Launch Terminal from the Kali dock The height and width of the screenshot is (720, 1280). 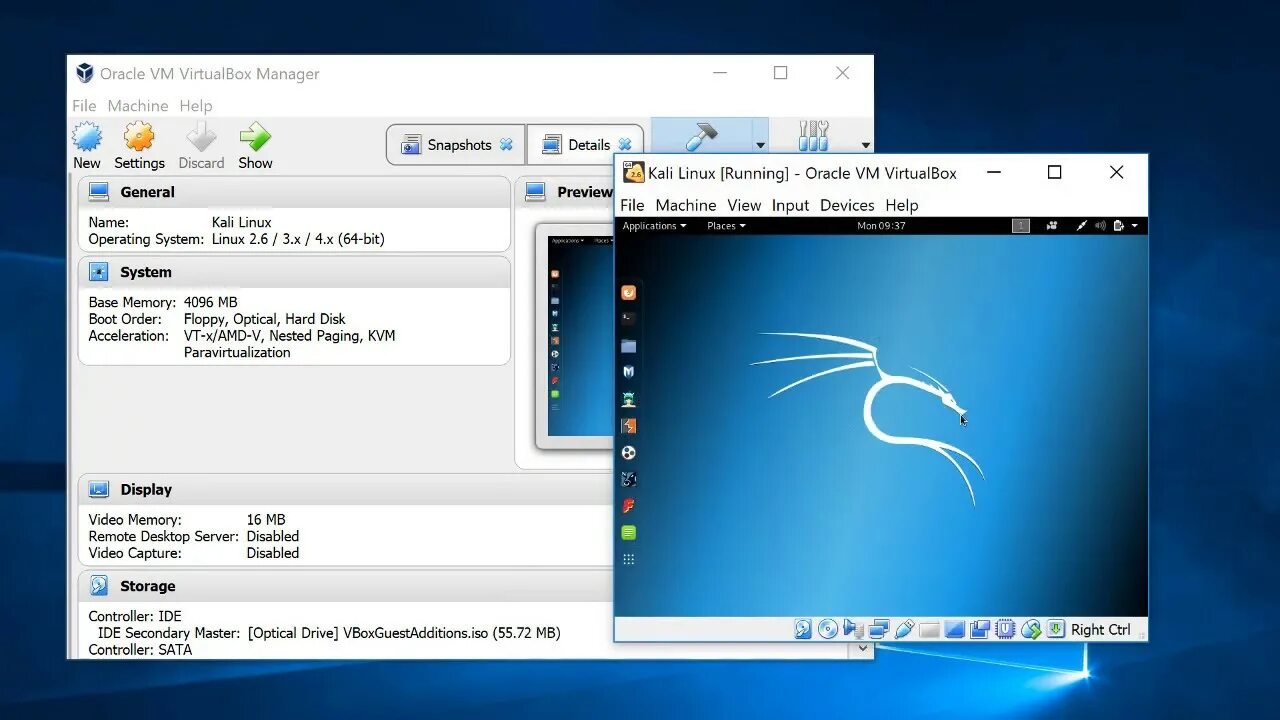pos(628,318)
